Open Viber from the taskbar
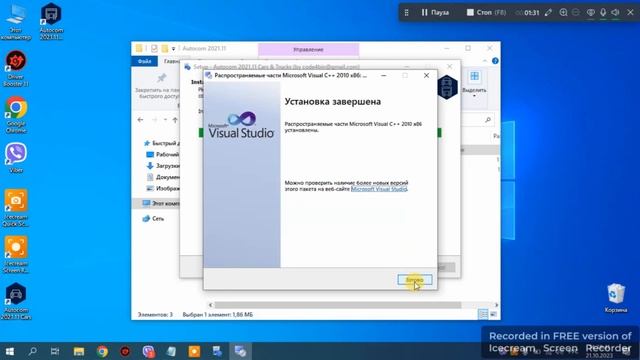The width and height of the screenshot is (640, 360). tap(148, 351)
